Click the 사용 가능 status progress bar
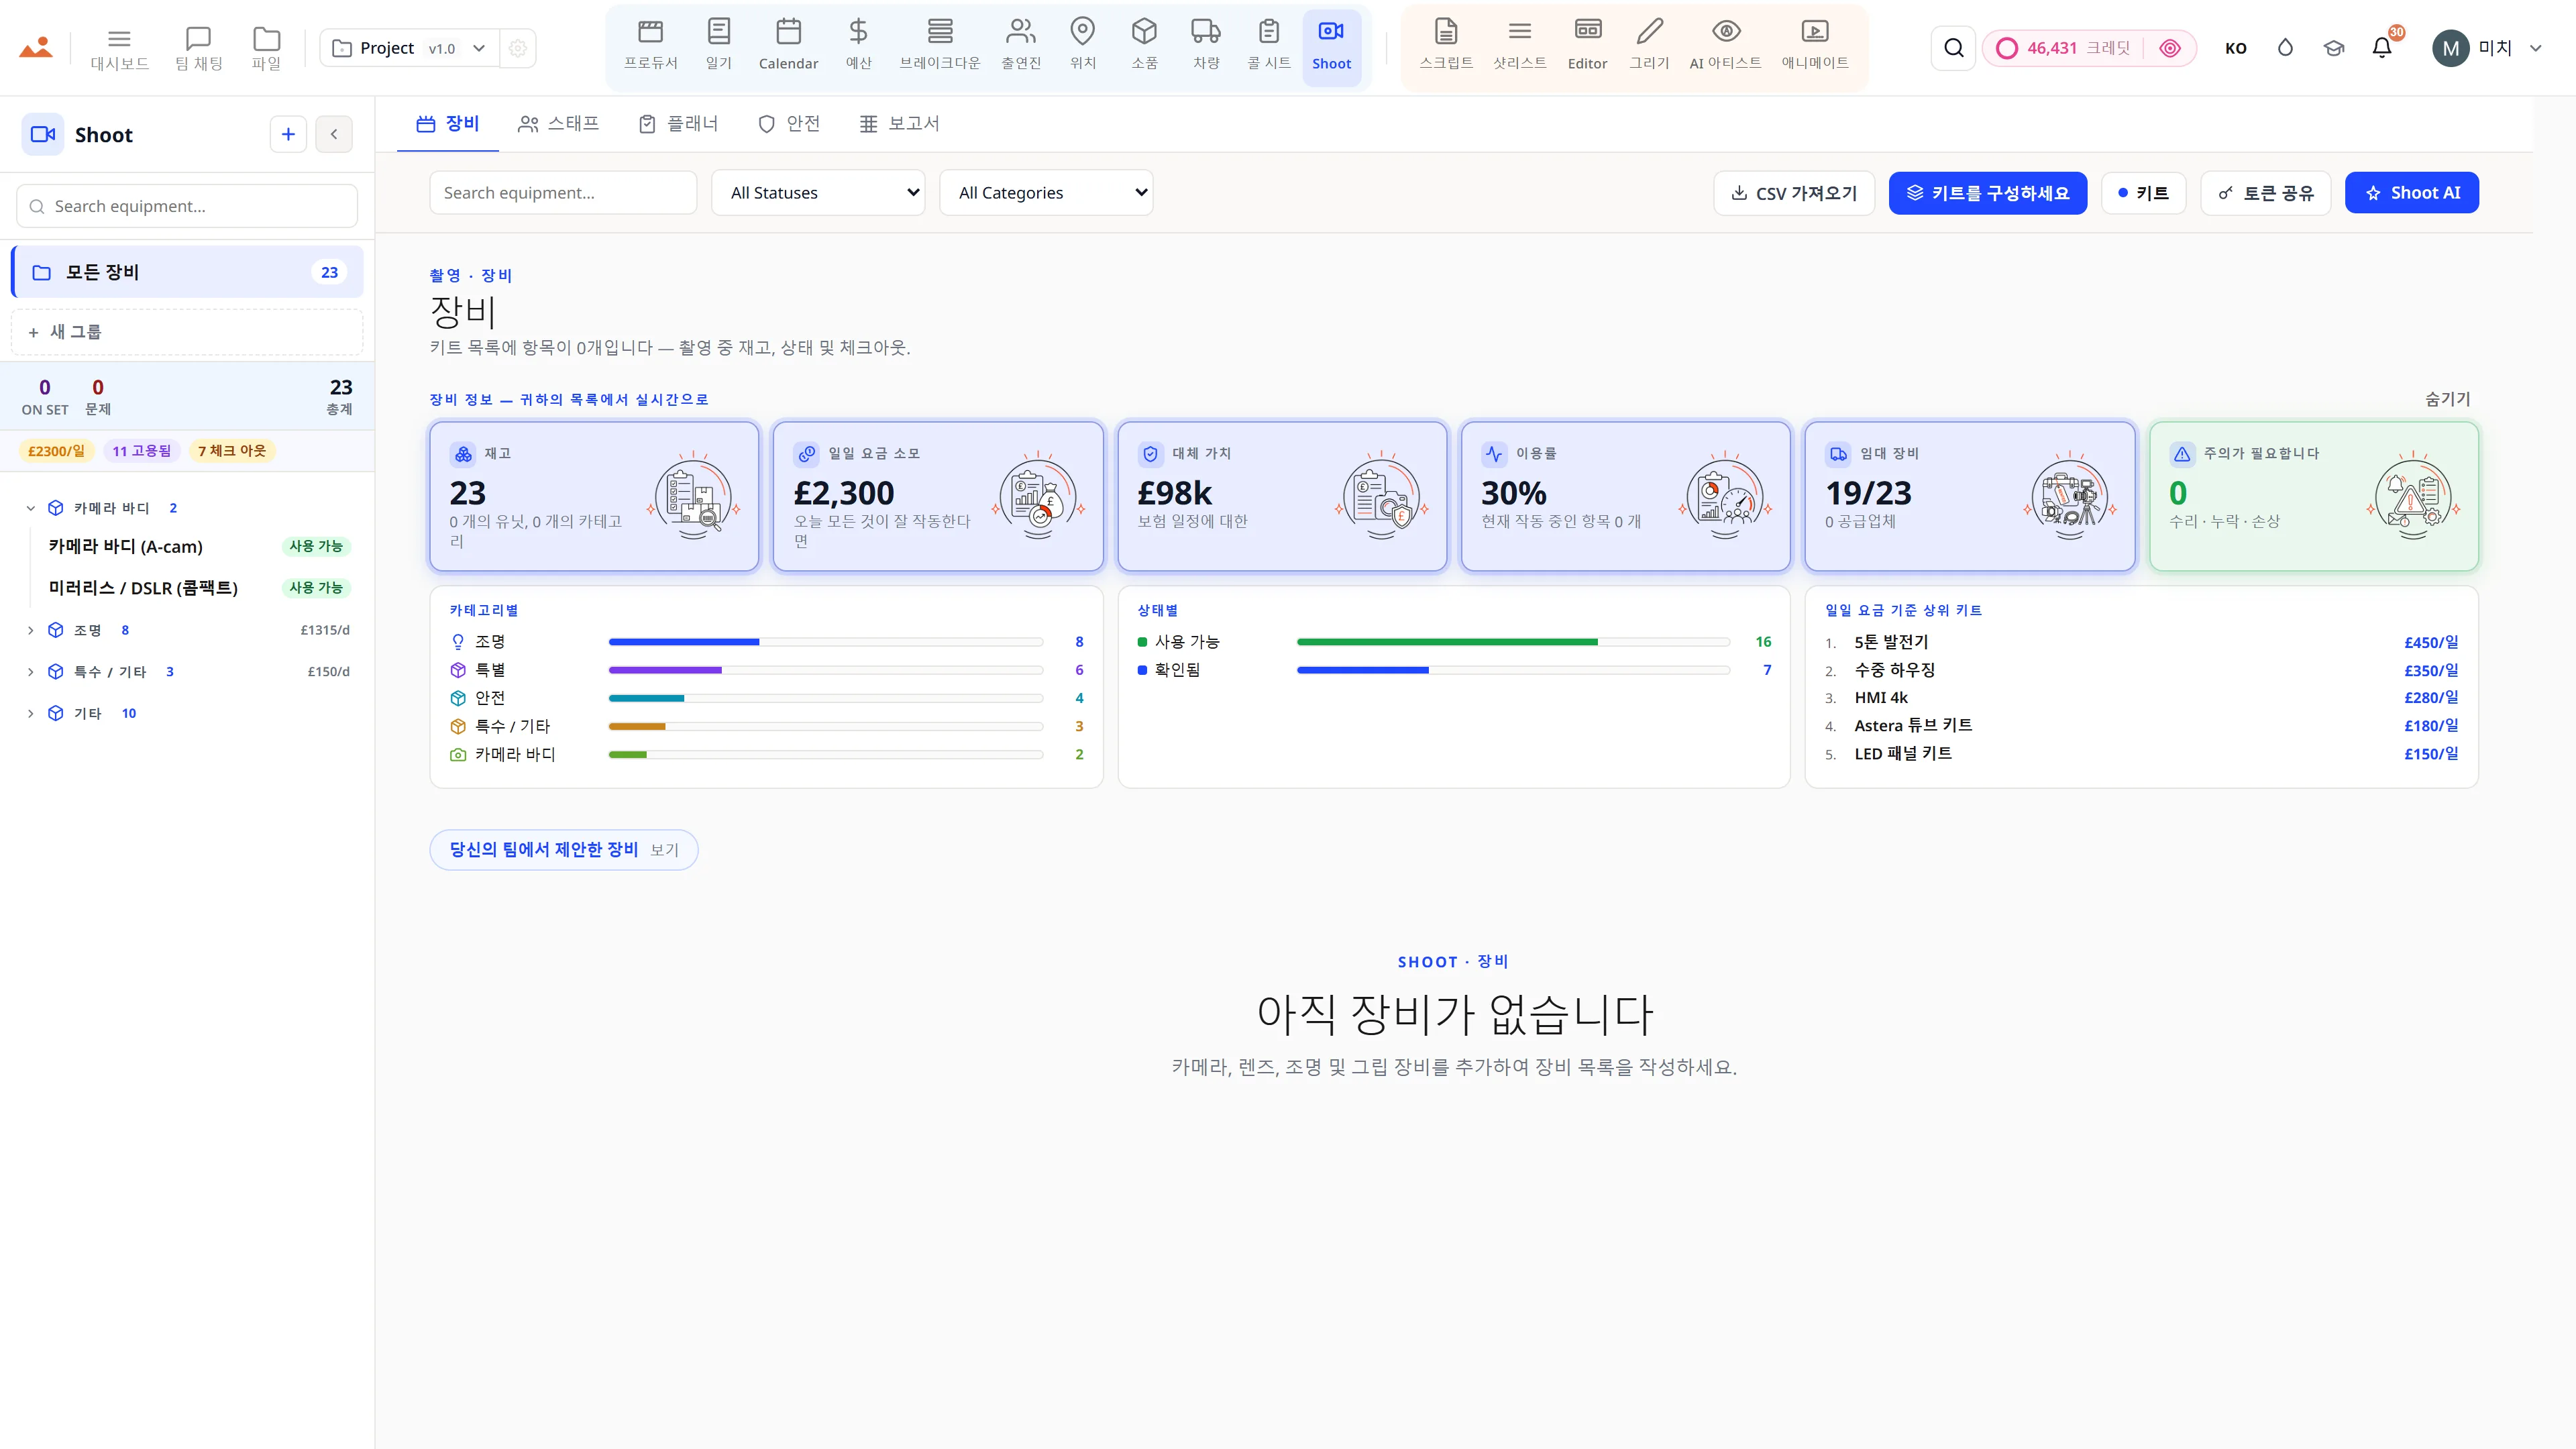 (1513, 642)
